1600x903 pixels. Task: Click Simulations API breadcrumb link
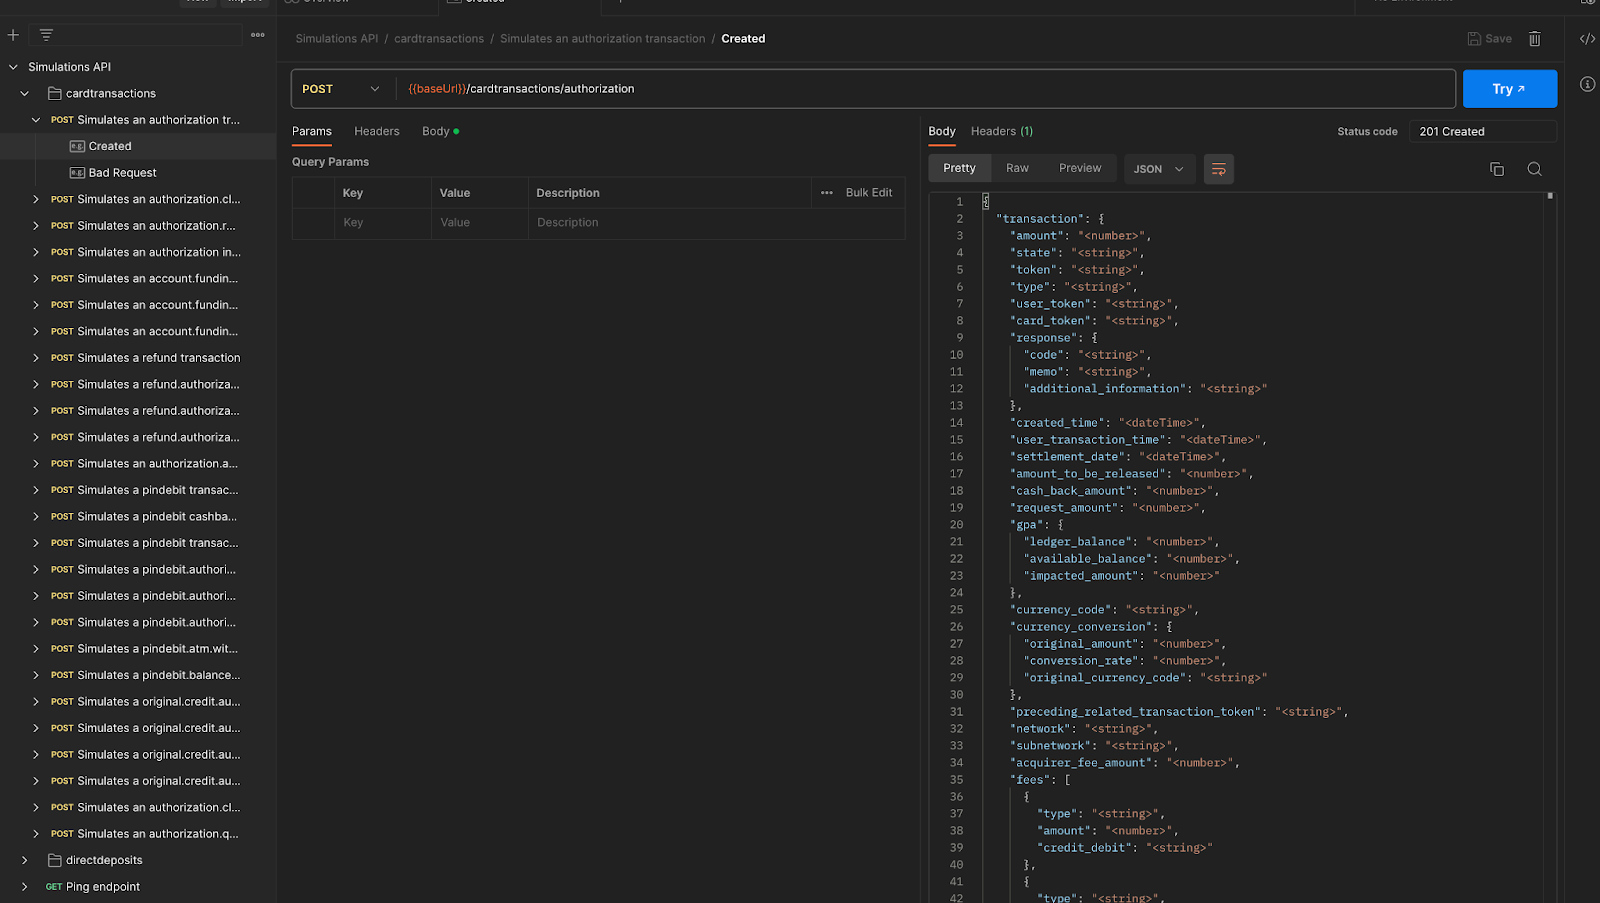337,39
